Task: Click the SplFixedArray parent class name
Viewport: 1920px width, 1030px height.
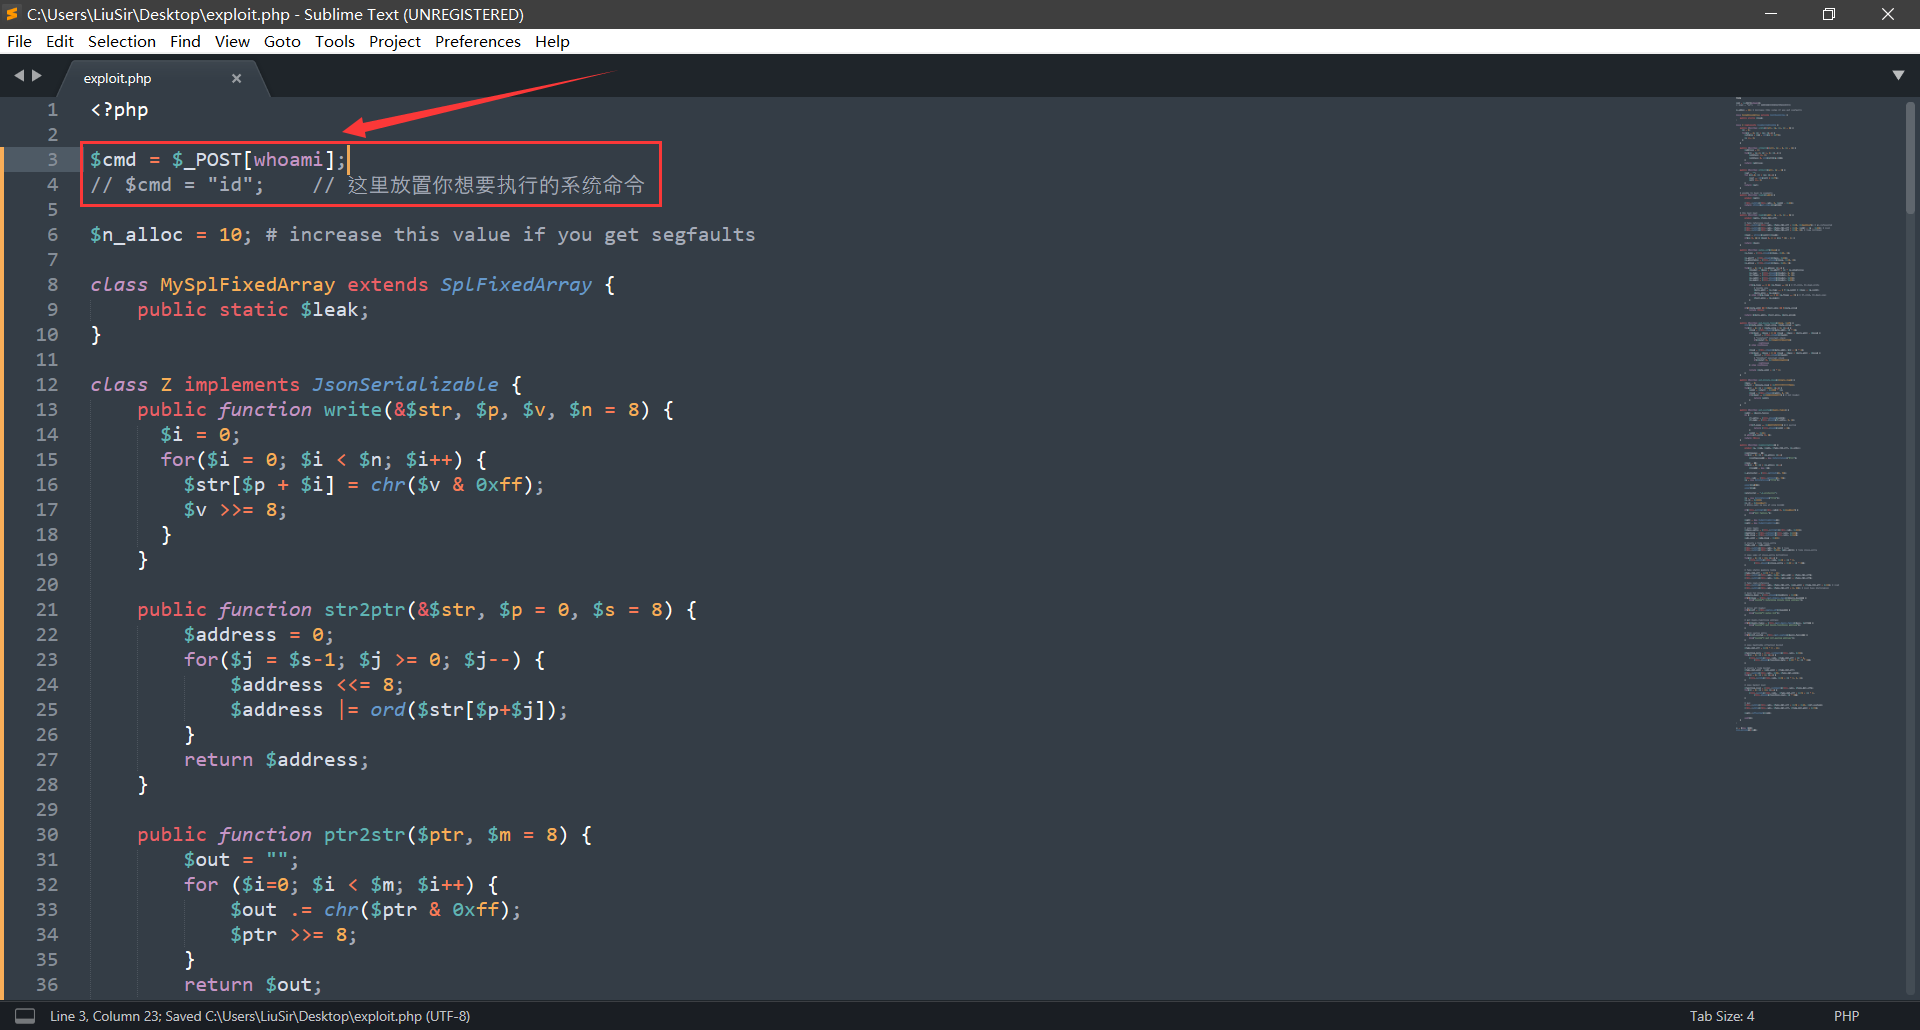Action: (x=516, y=285)
